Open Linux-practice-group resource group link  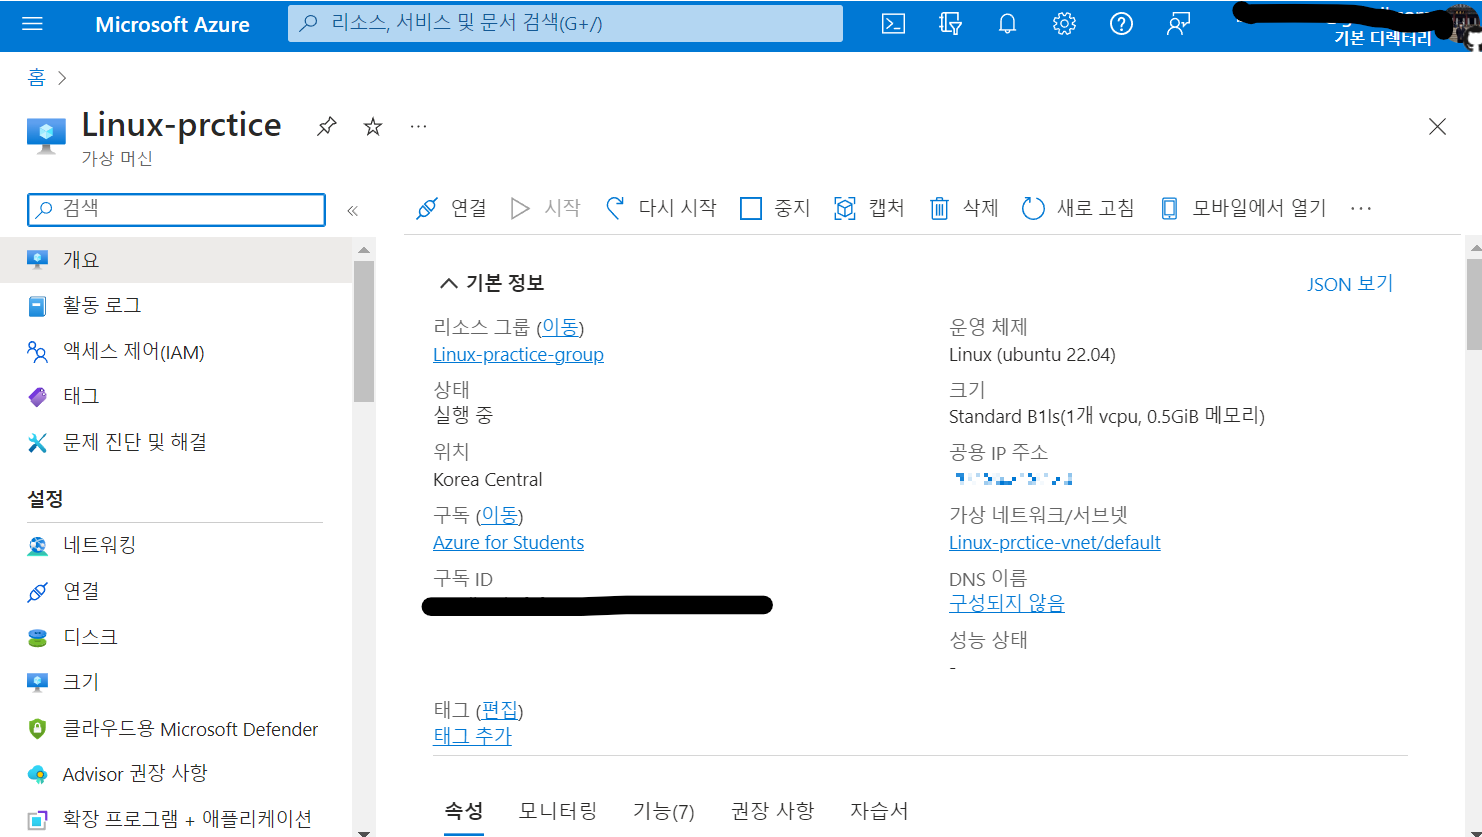518,355
